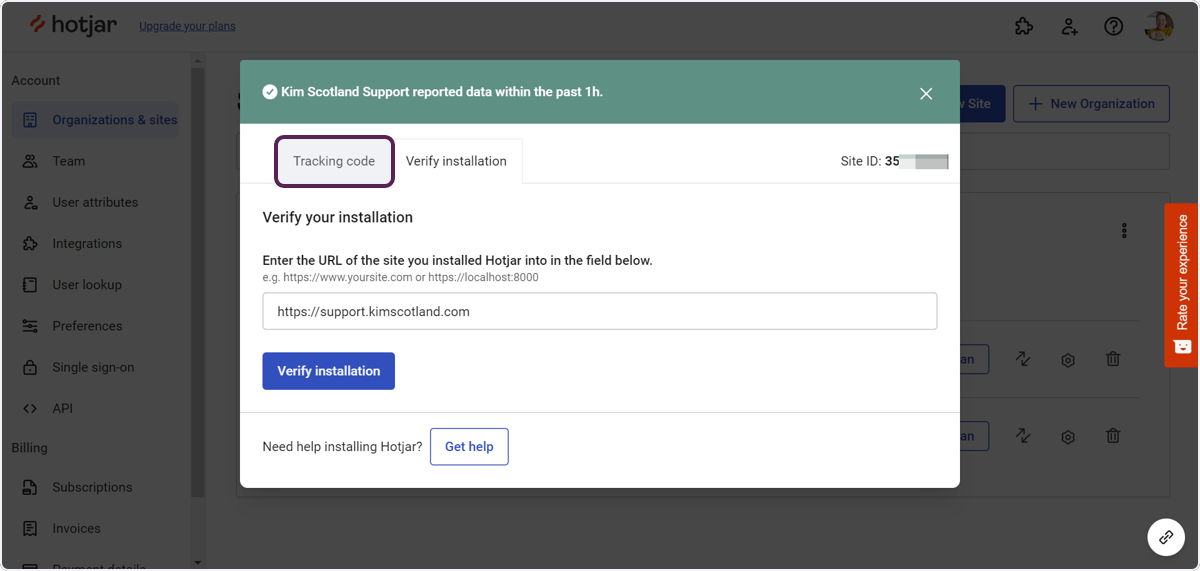Click the upper row's transfer arrows icon

coord(1023,359)
